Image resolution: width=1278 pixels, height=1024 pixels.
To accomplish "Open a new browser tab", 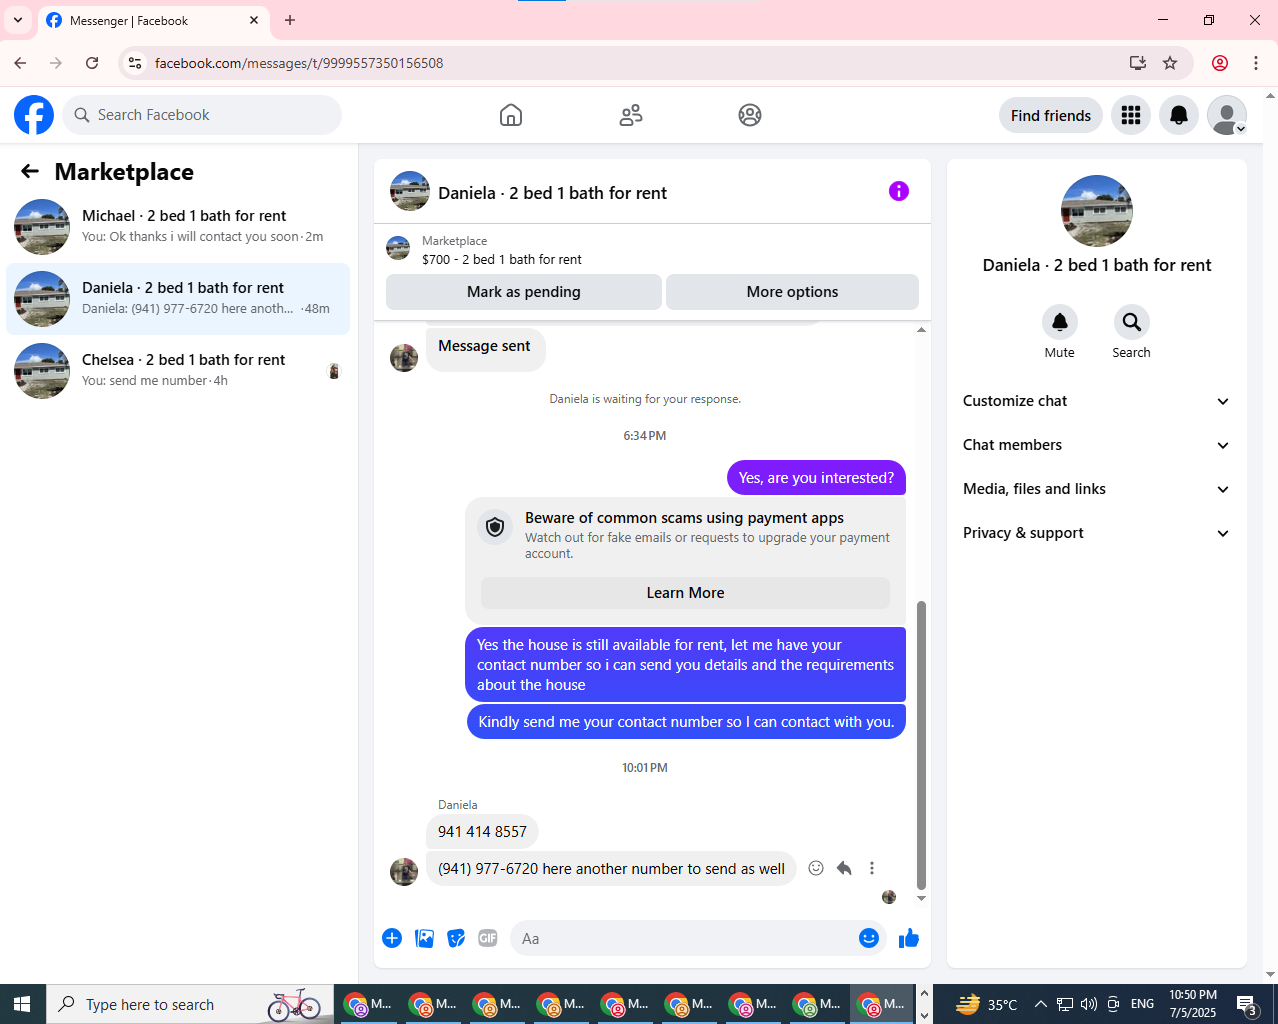I will tap(290, 20).
